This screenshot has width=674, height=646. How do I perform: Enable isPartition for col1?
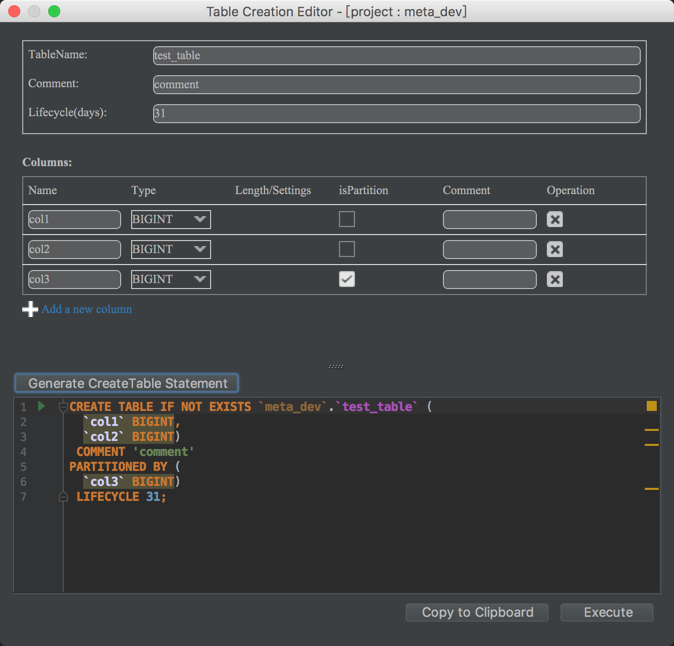pos(347,219)
